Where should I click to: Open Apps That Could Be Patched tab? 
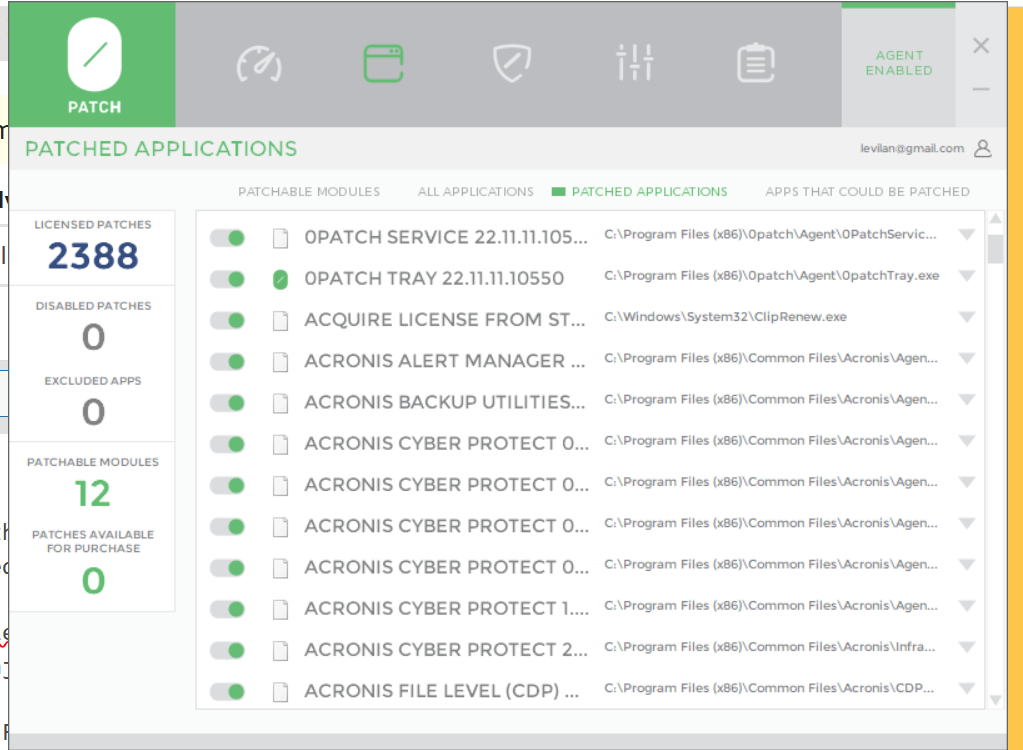867,192
